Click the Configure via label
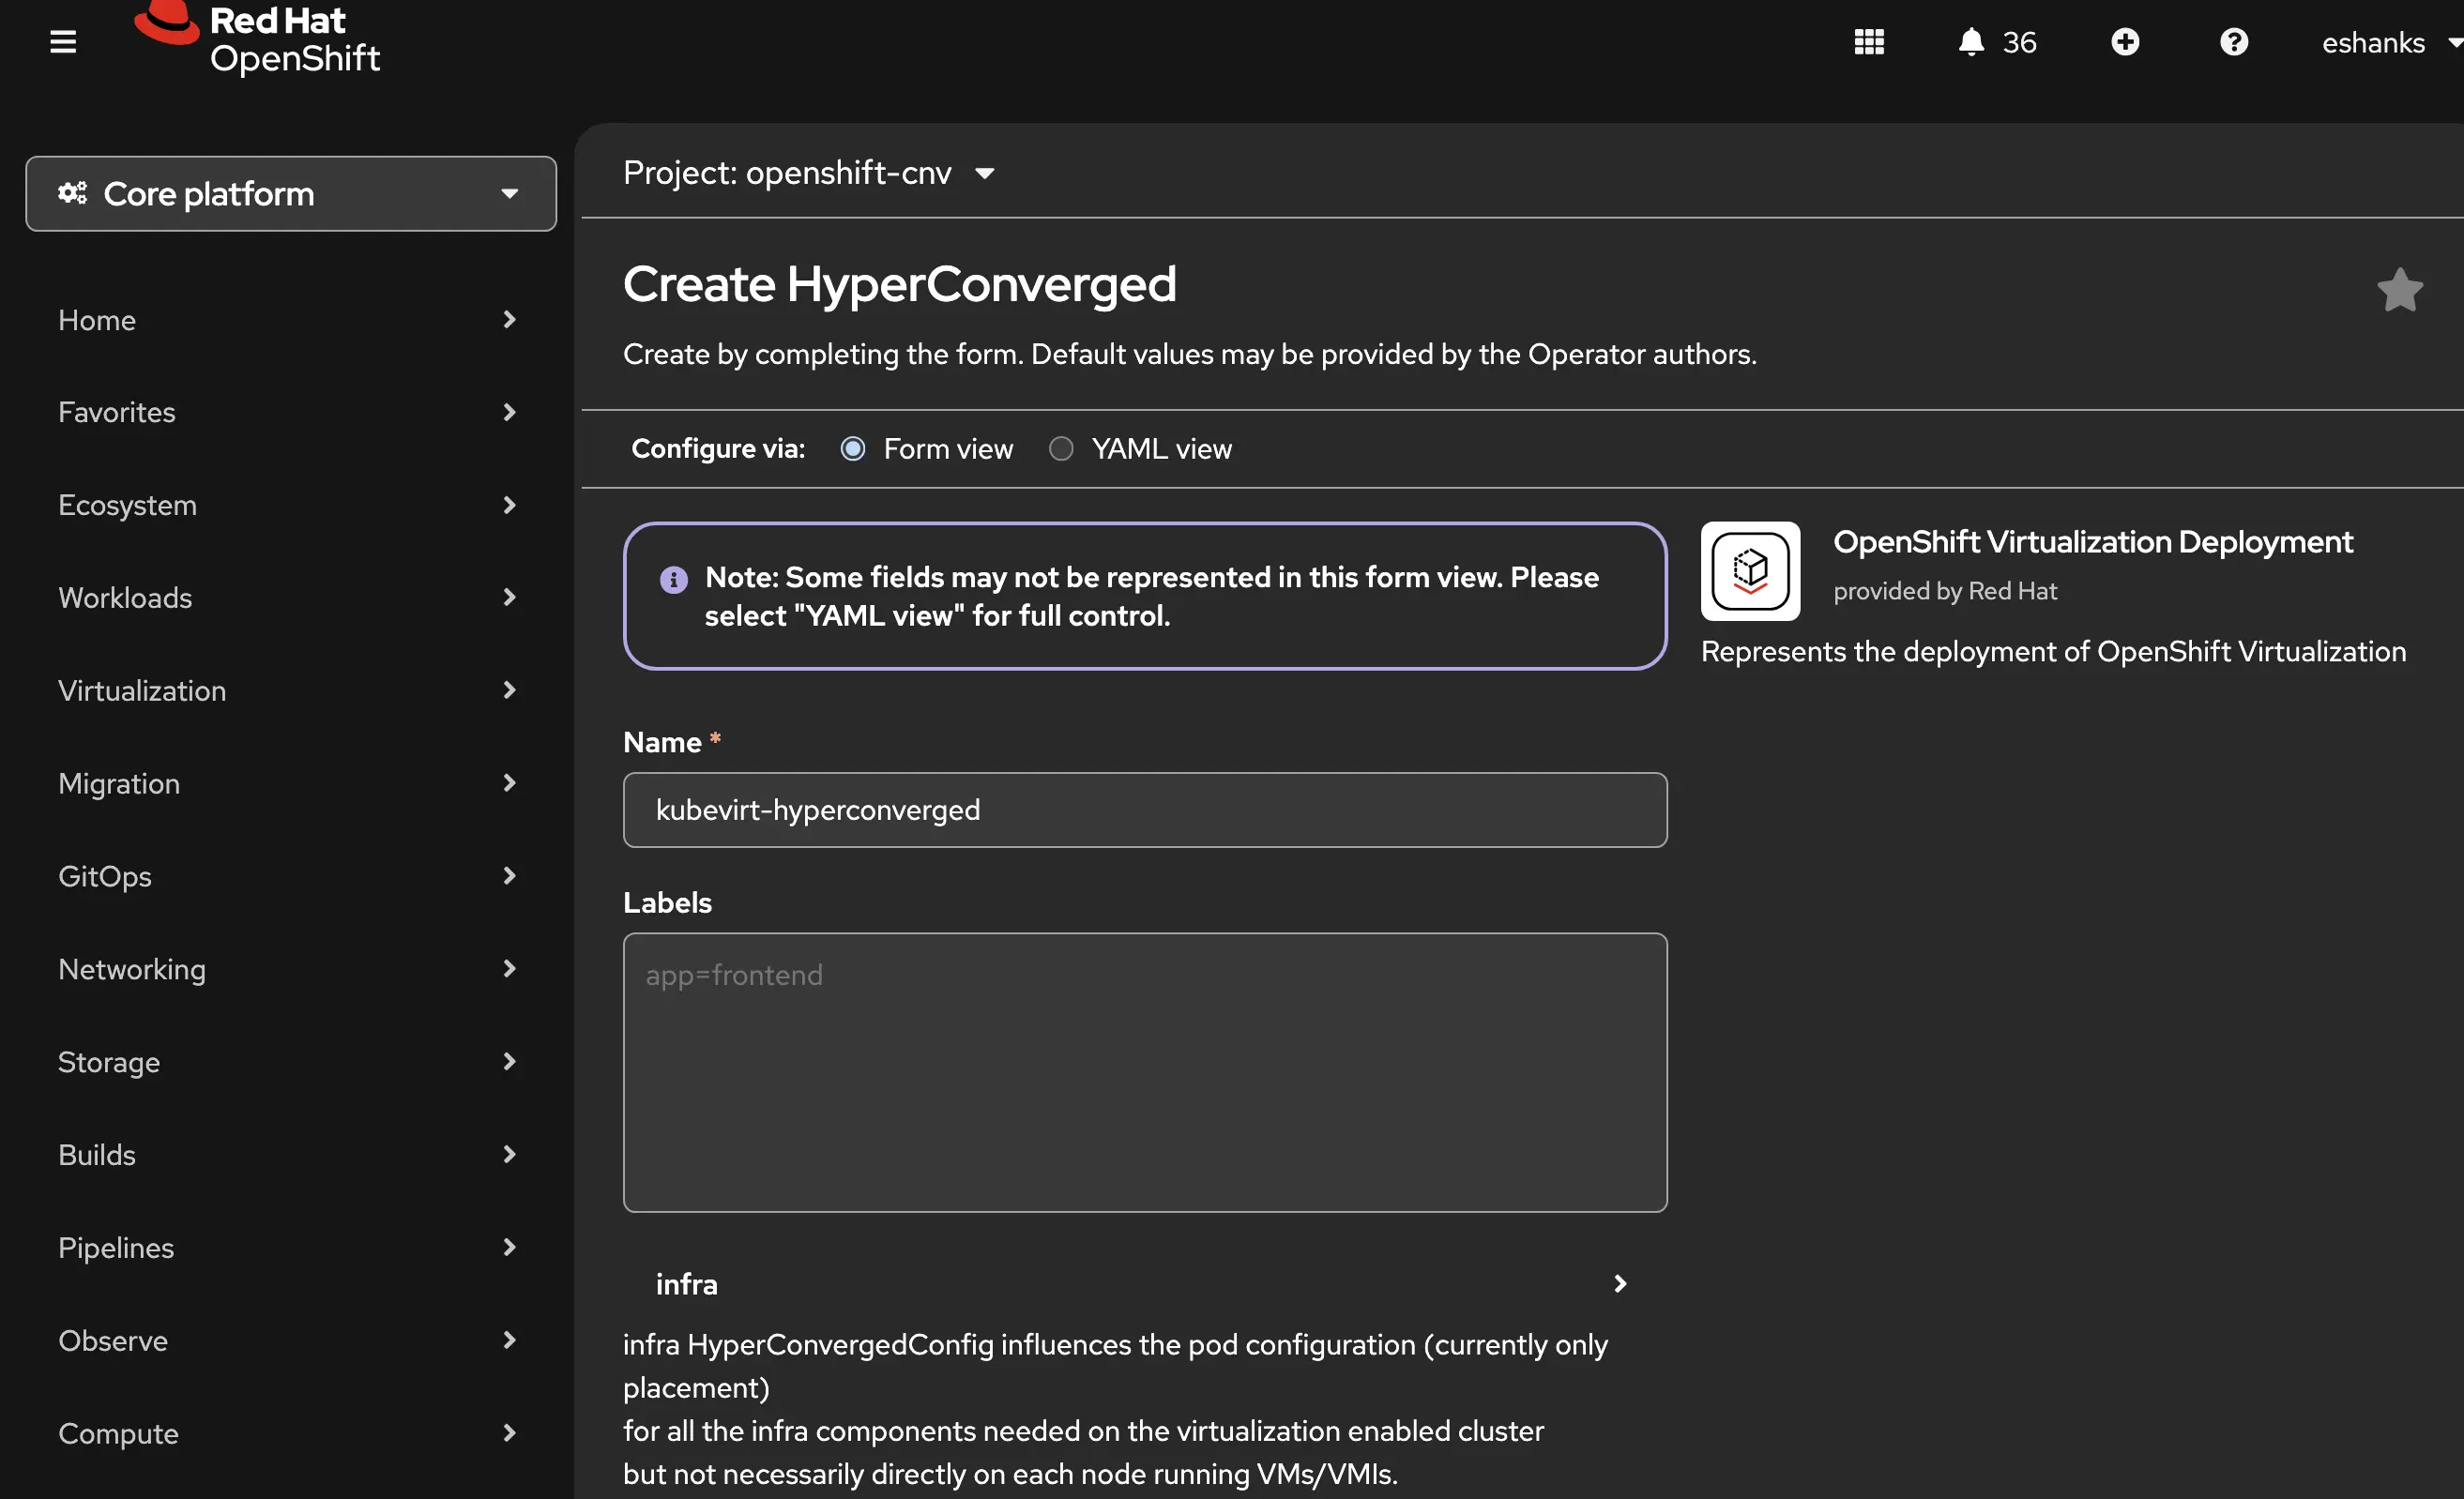The image size is (2464, 1499). pyautogui.click(x=718, y=449)
